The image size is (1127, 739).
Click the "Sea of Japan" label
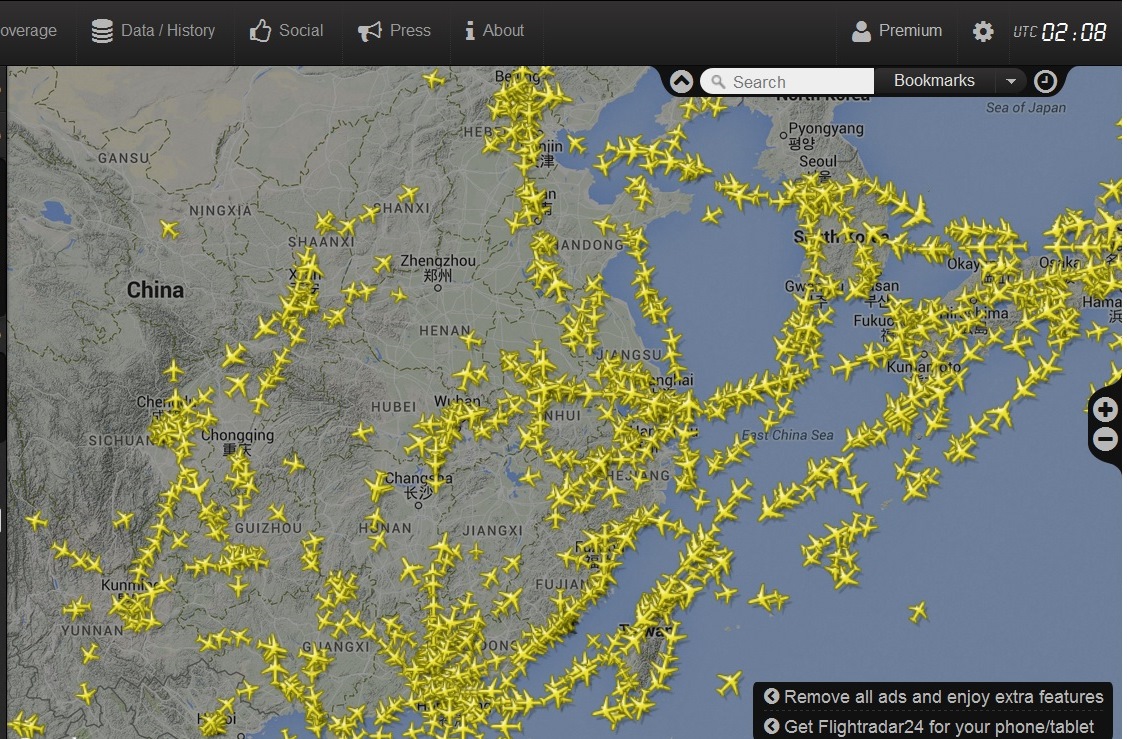(x=1026, y=108)
